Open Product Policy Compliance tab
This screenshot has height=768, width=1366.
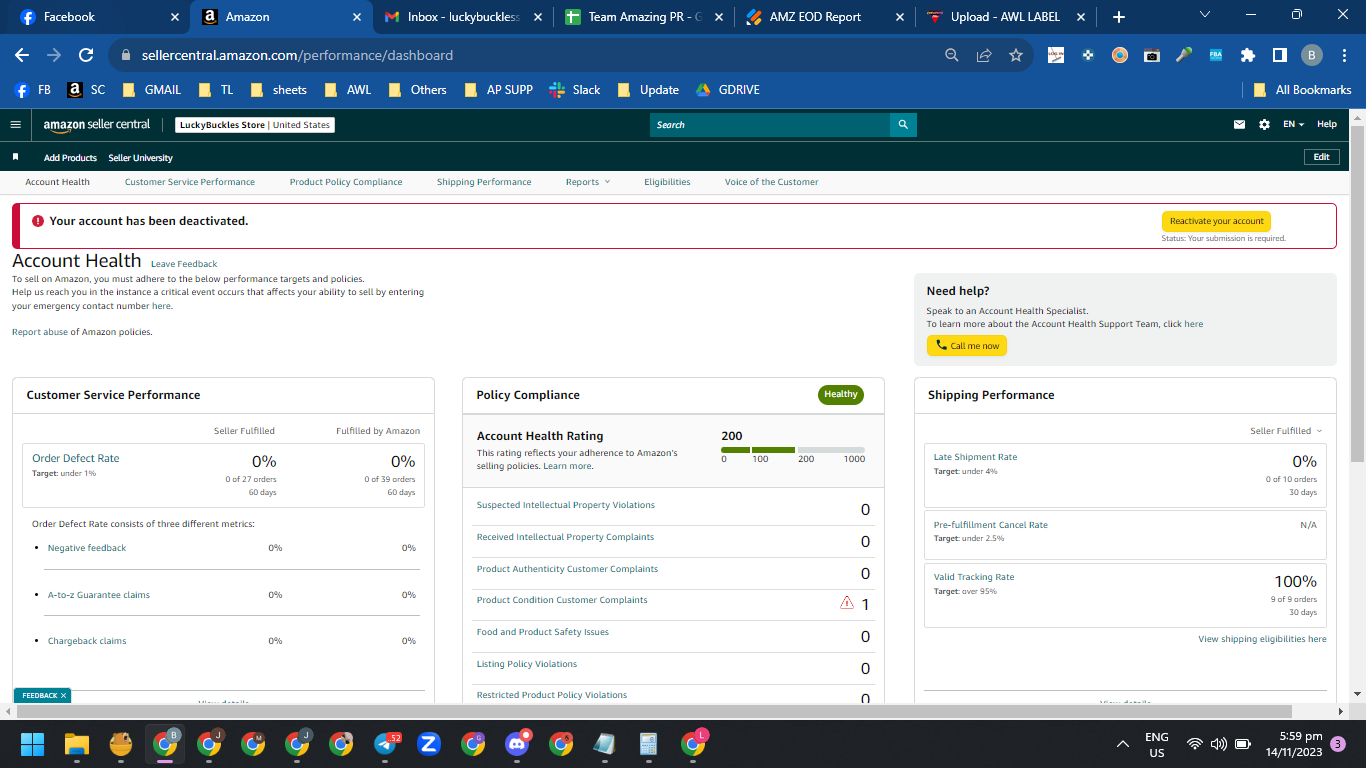click(x=346, y=182)
